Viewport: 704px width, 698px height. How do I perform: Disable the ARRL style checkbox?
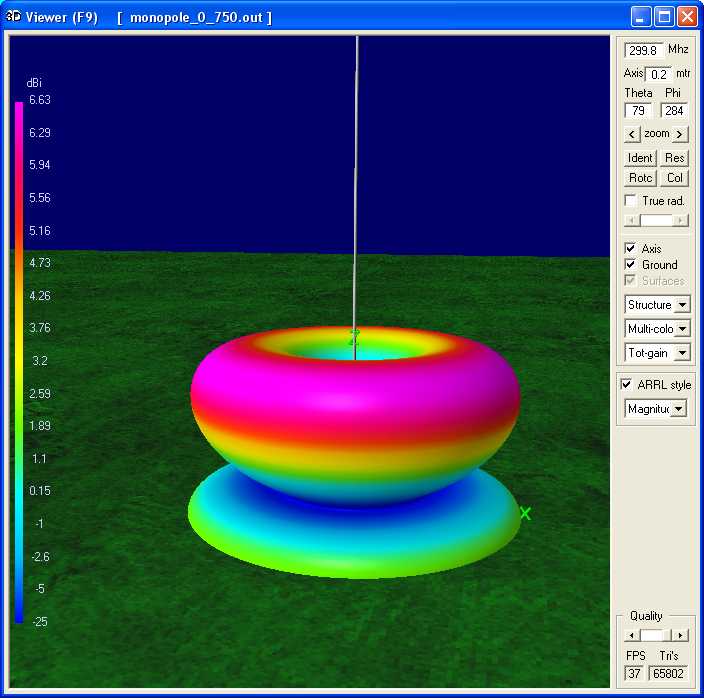(627, 385)
